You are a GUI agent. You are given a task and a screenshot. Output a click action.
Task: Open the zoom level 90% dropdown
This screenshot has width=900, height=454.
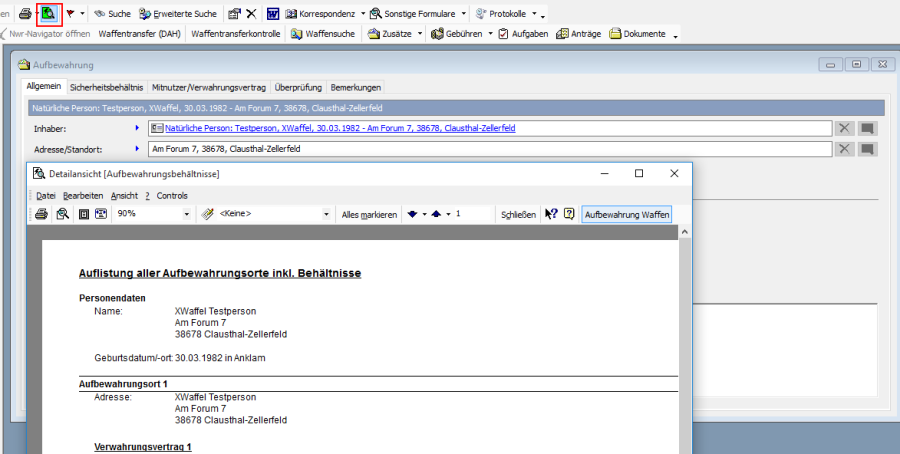pos(186,214)
